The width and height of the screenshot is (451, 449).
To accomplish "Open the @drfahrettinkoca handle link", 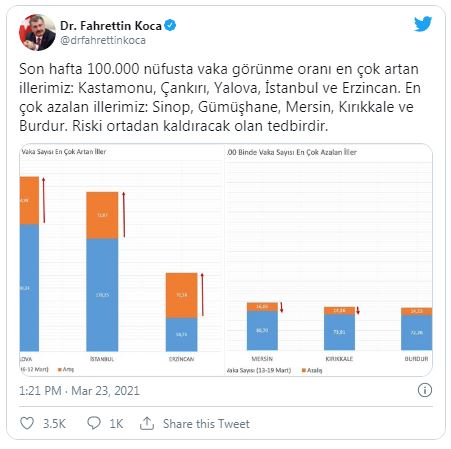I will [x=103, y=40].
